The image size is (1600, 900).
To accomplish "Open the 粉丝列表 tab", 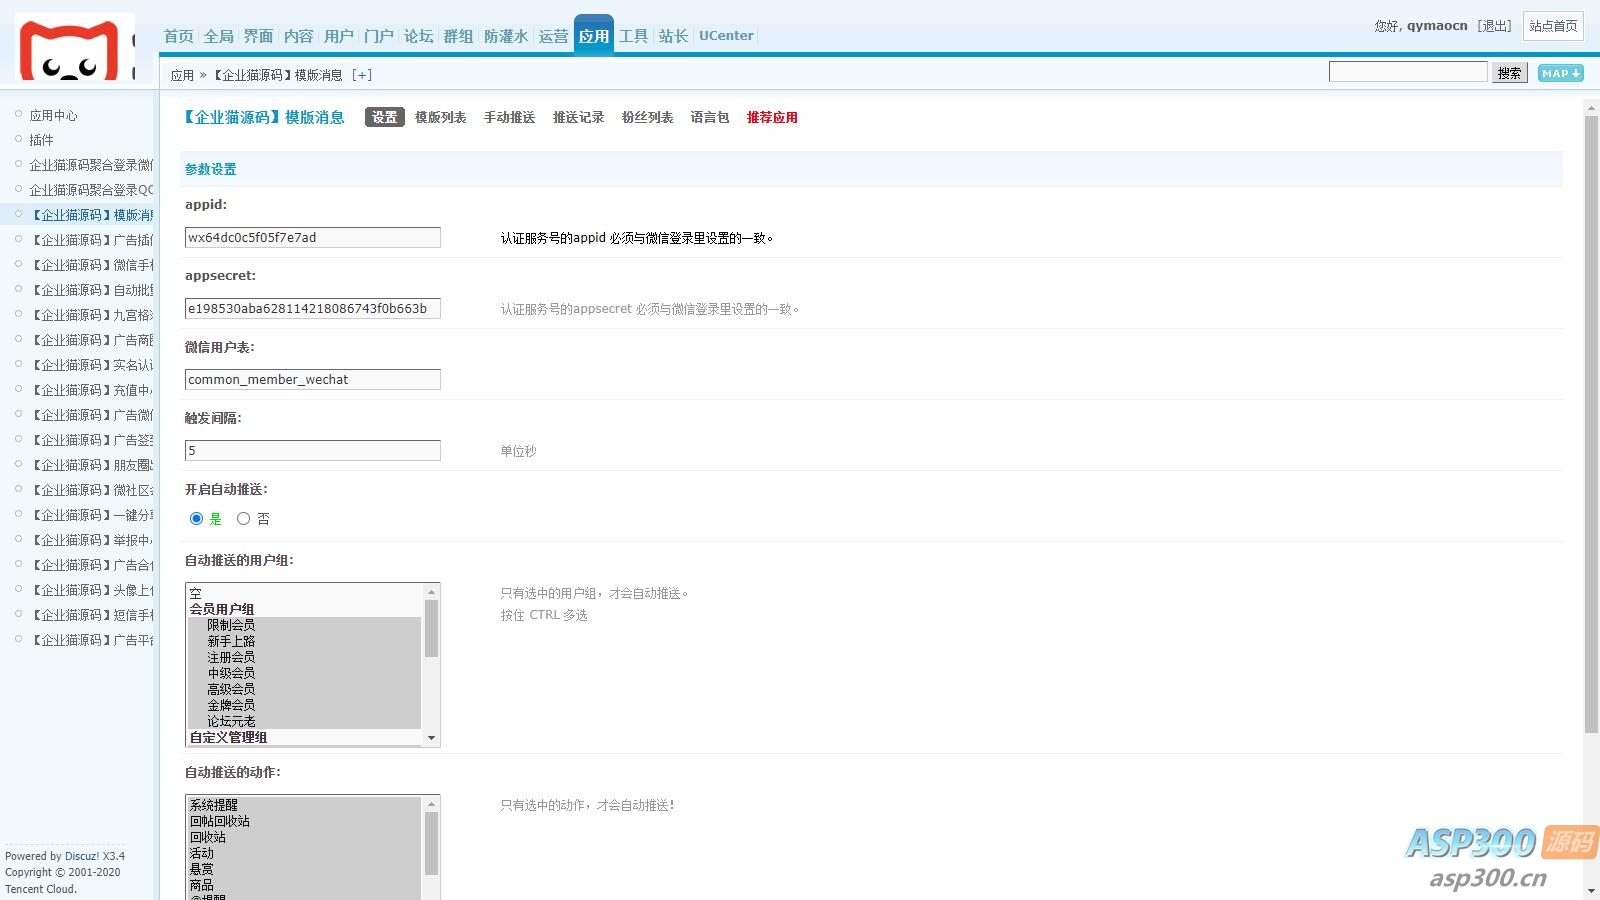I will click(647, 117).
